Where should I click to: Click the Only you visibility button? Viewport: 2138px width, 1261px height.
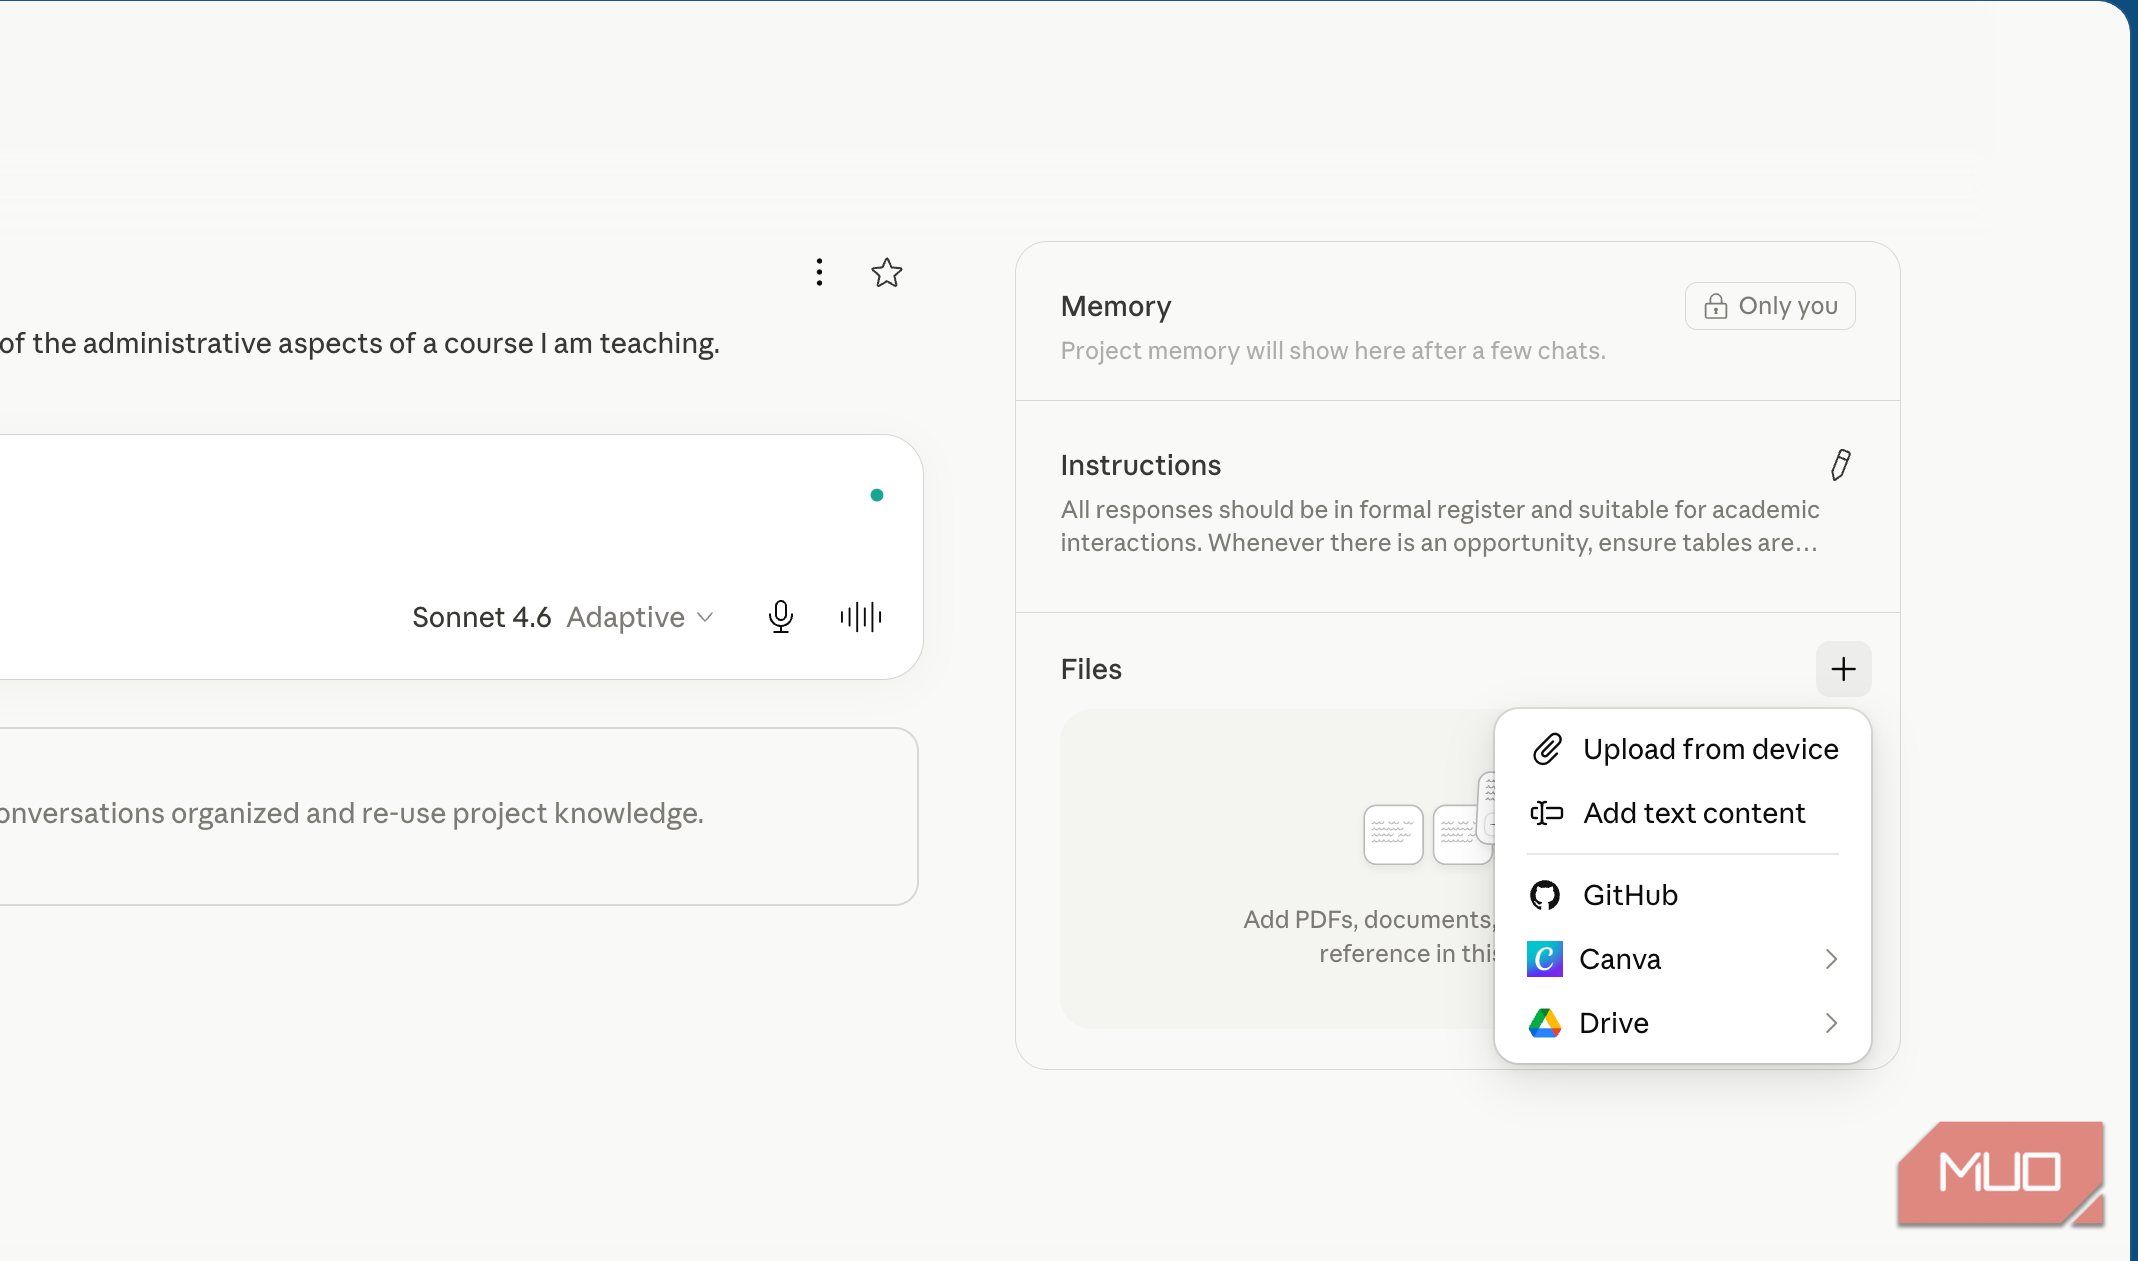1770,306
